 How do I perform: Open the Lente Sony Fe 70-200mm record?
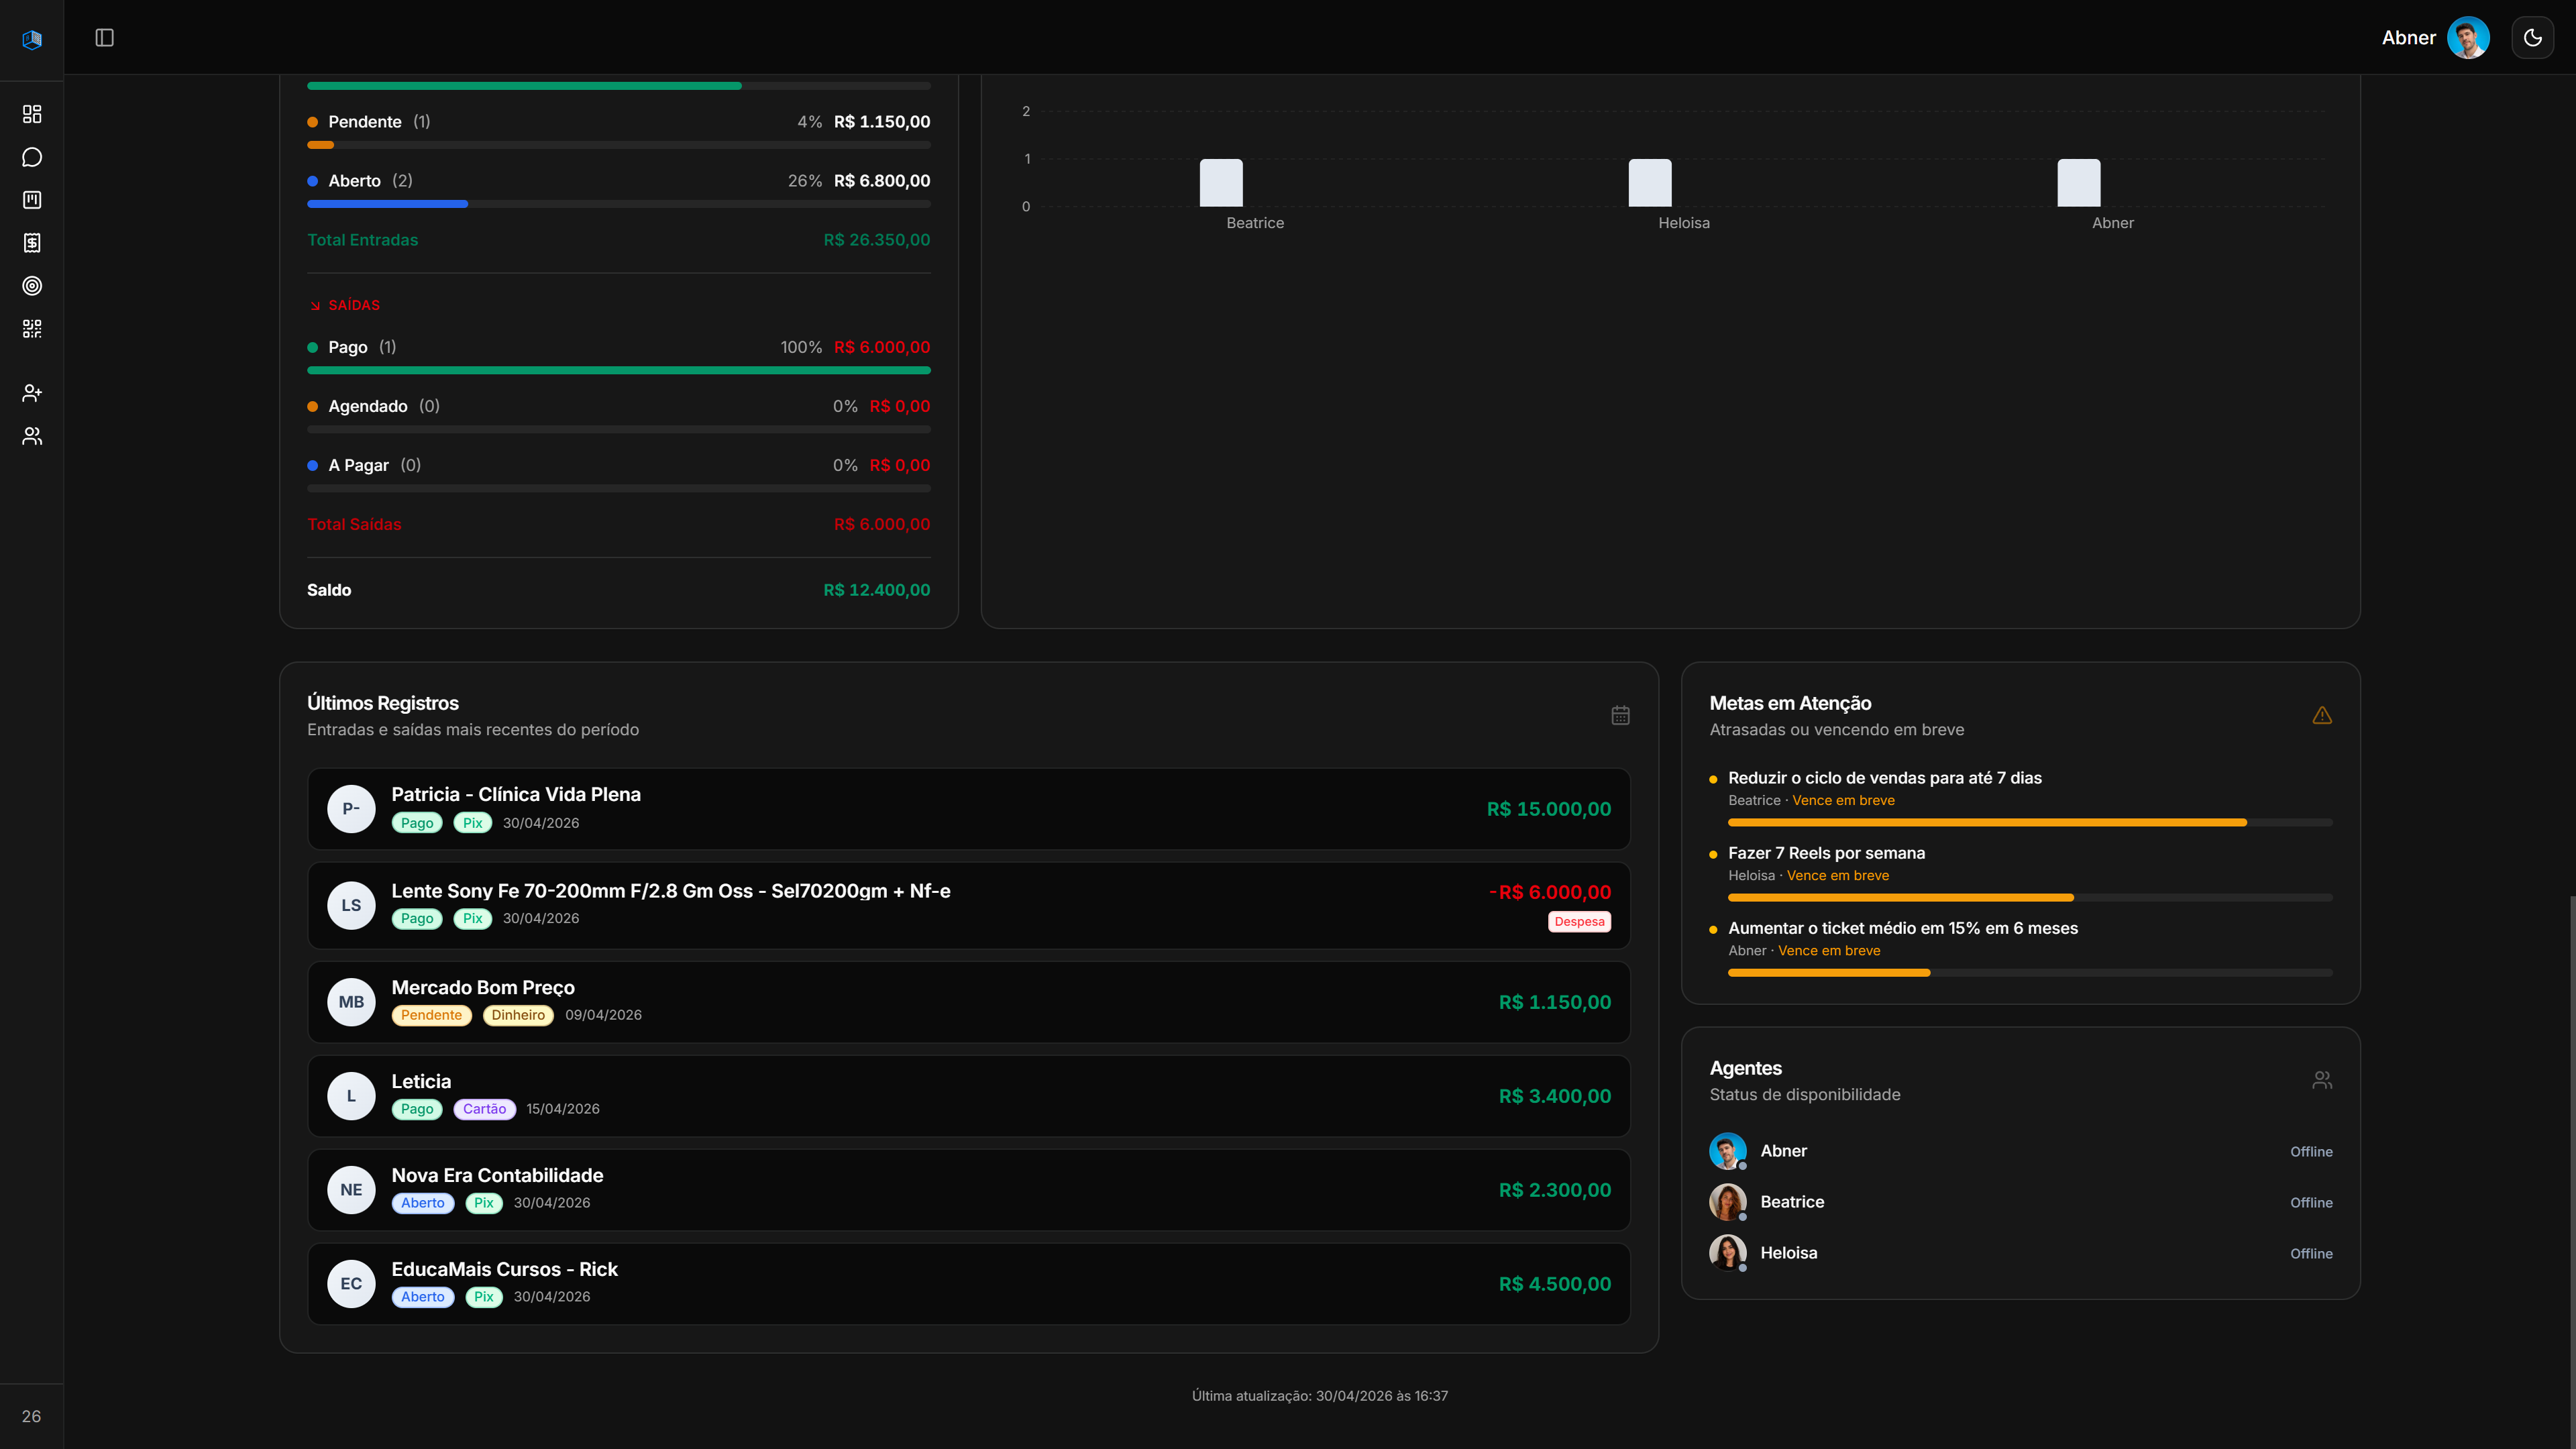click(969, 905)
